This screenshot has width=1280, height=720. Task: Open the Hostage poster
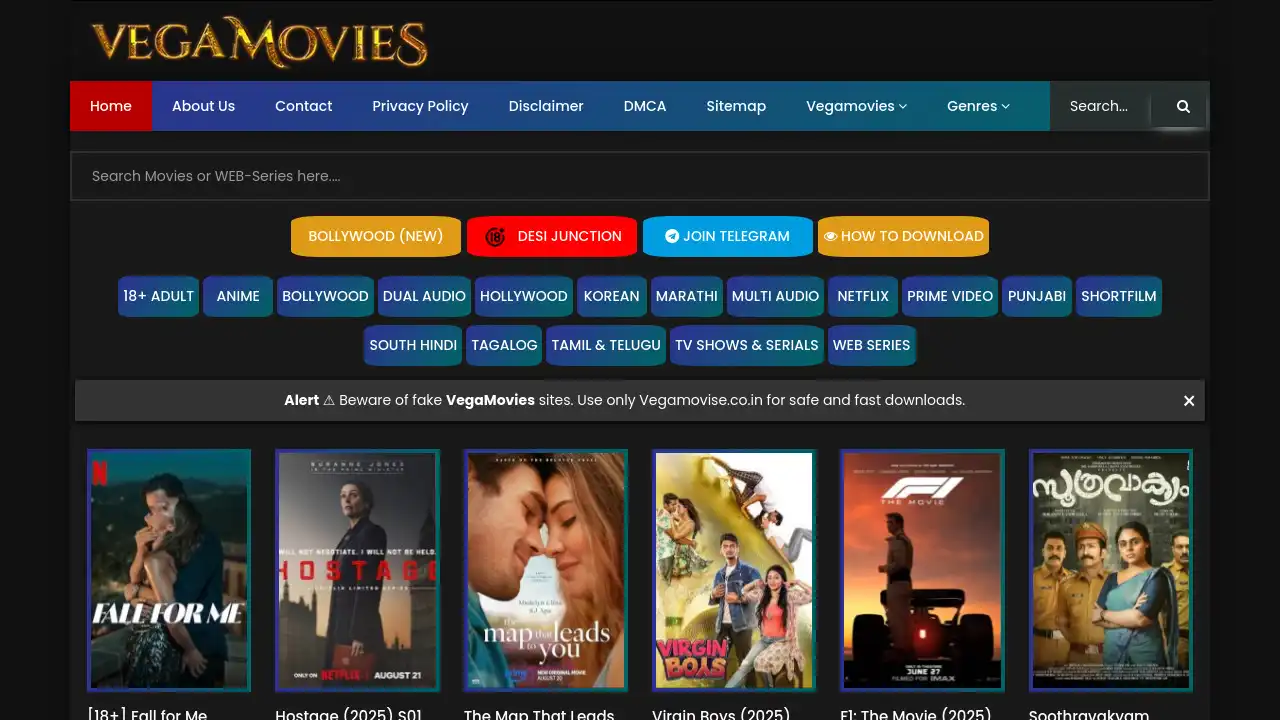357,570
